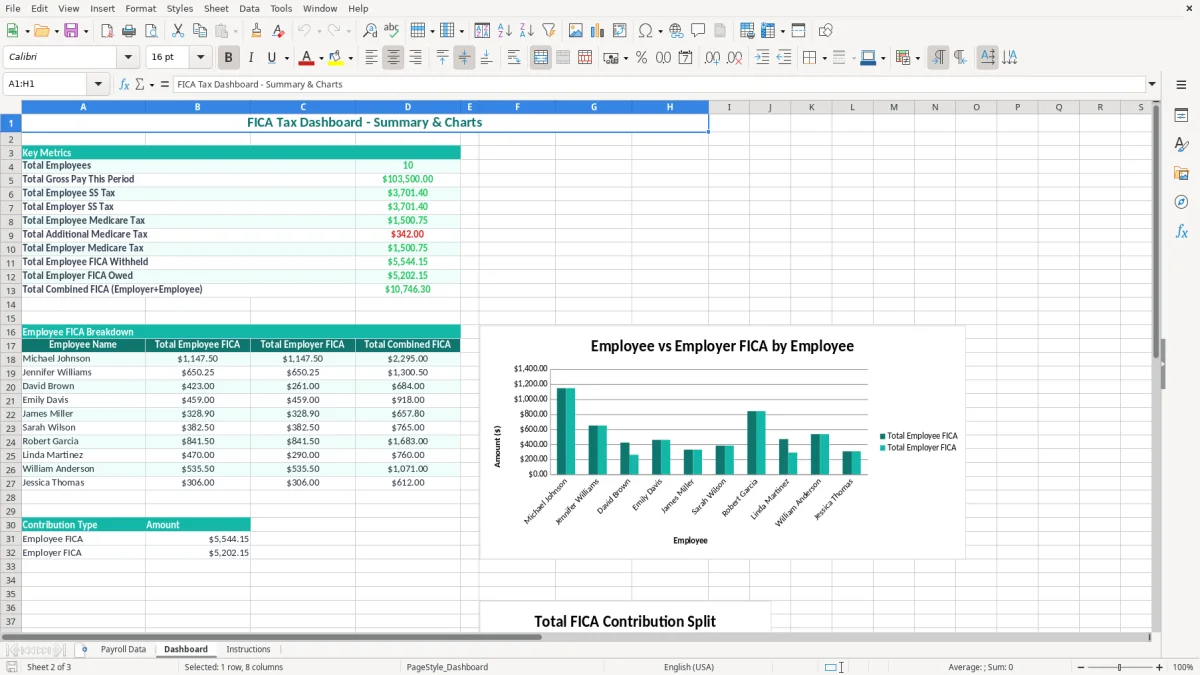
Task: Insert a chart
Action: pos(598,31)
